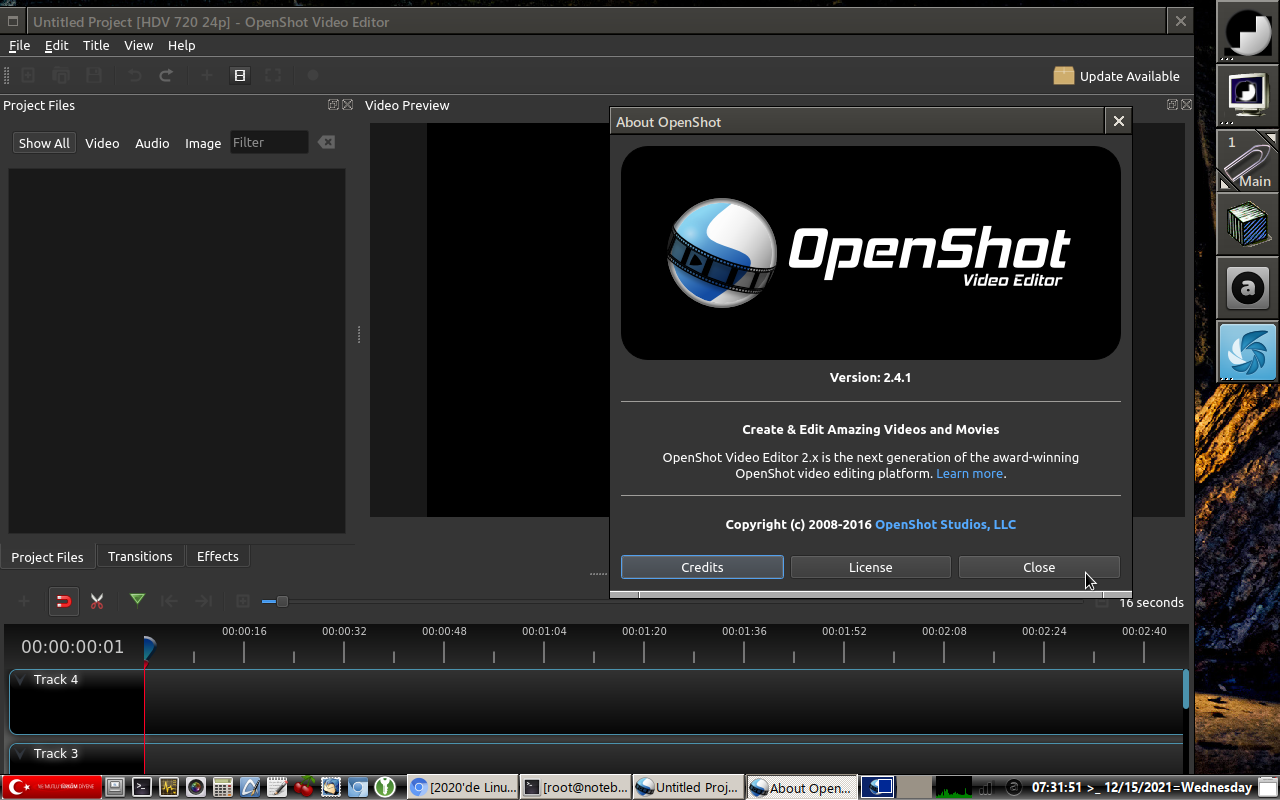Screen dimensions: 1280x800
Task: Switch to the root@noteb terminal task
Action: pos(577,787)
